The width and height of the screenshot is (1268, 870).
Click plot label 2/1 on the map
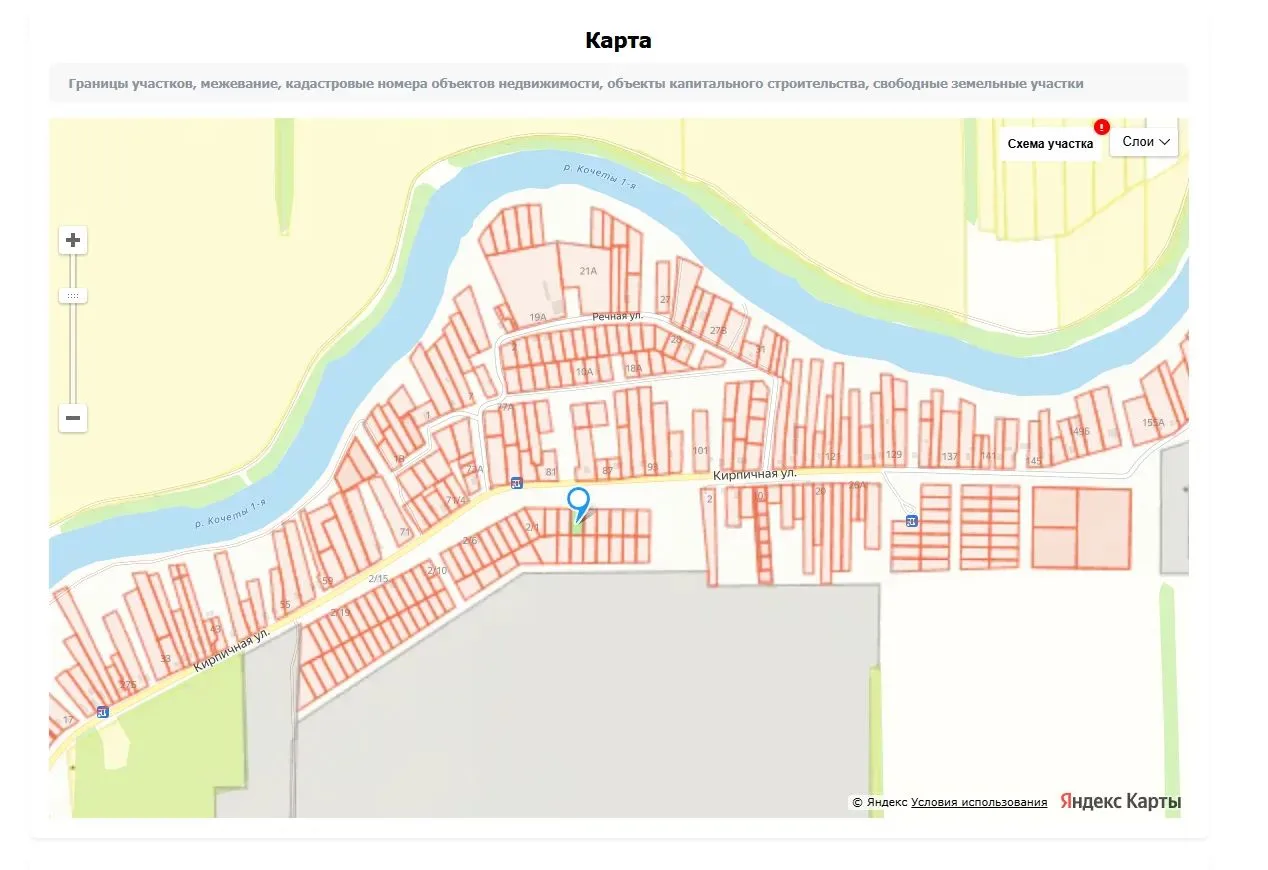click(x=532, y=527)
